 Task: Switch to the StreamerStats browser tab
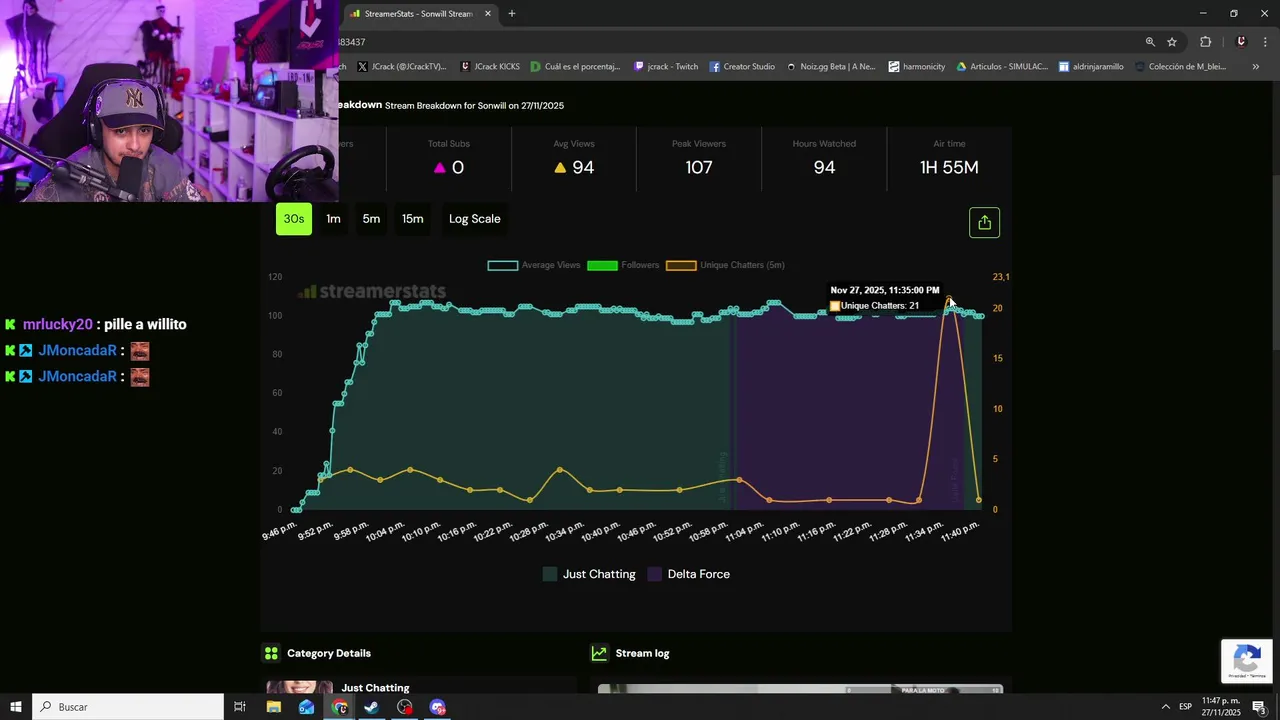[418, 14]
